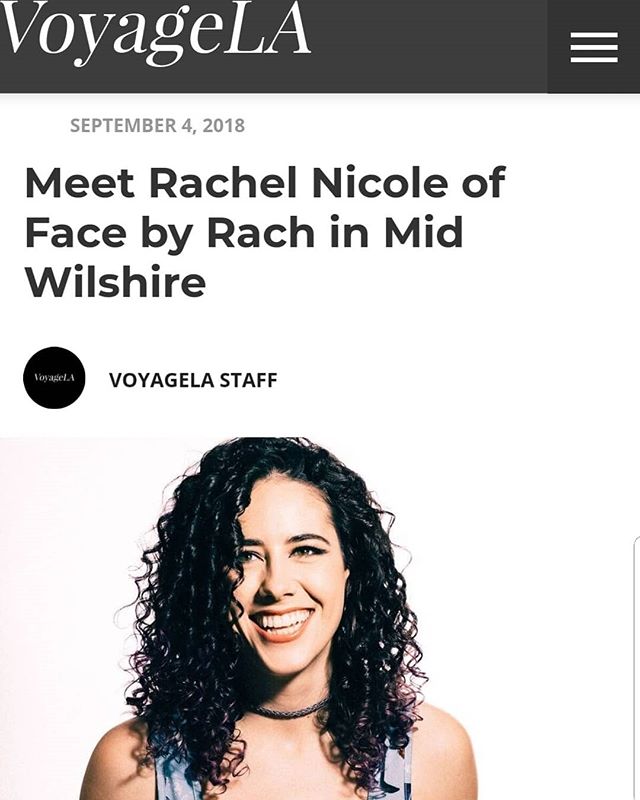Open the VOYAGELA STAFF author page
This screenshot has width=640, height=800.
point(193,380)
